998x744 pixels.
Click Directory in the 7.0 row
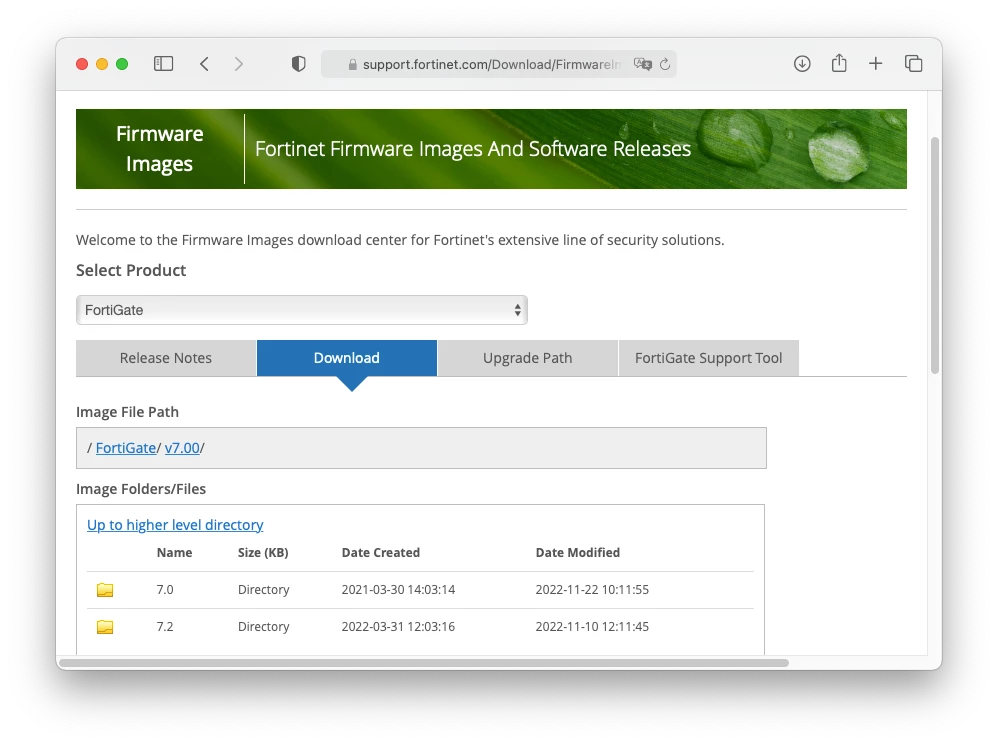click(264, 590)
